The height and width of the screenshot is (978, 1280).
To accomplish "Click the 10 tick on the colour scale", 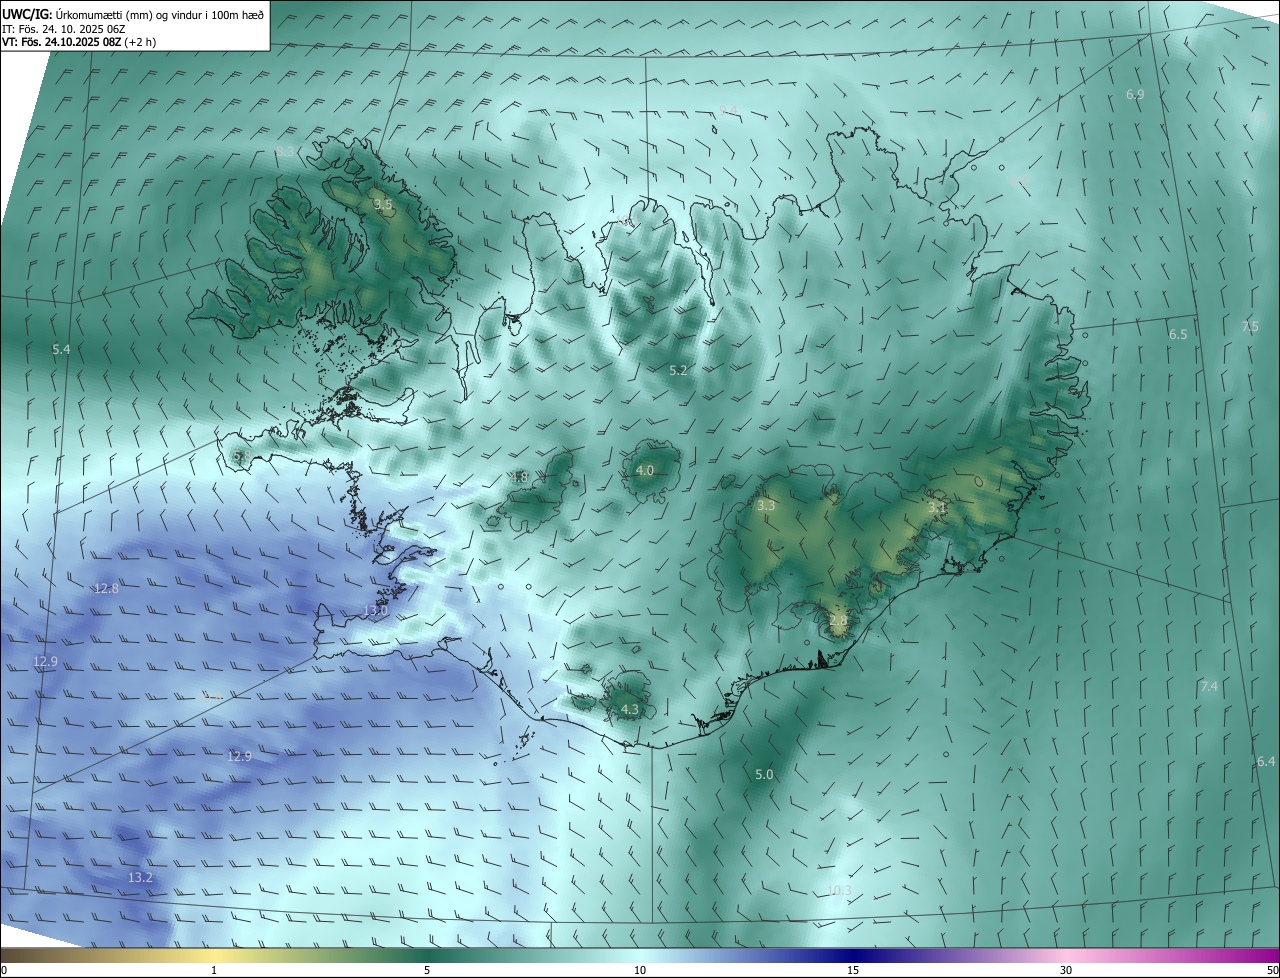I will coord(640,970).
